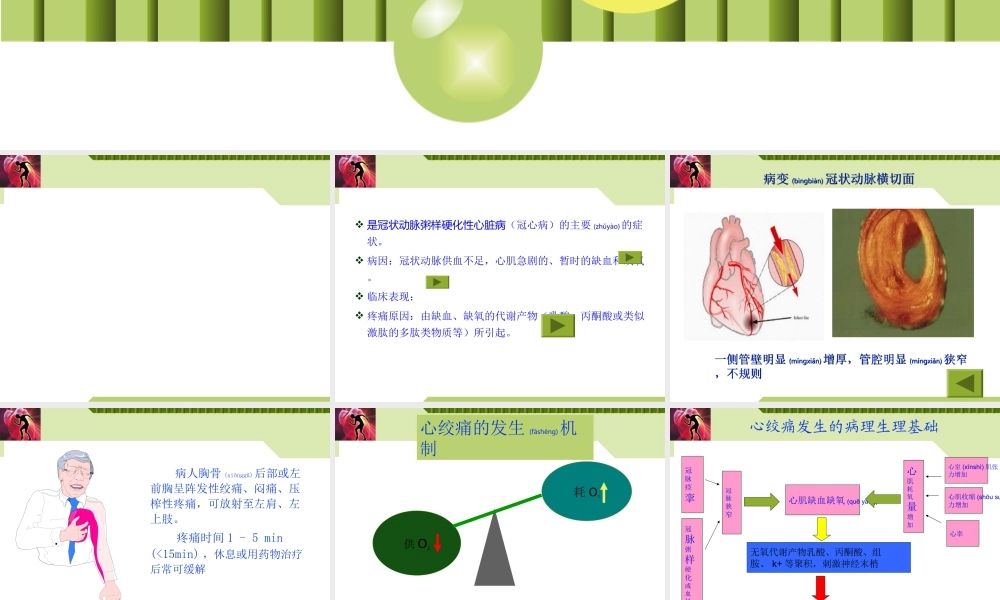
Task: Select the empty first slide thumbnail
Action: [165, 290]
